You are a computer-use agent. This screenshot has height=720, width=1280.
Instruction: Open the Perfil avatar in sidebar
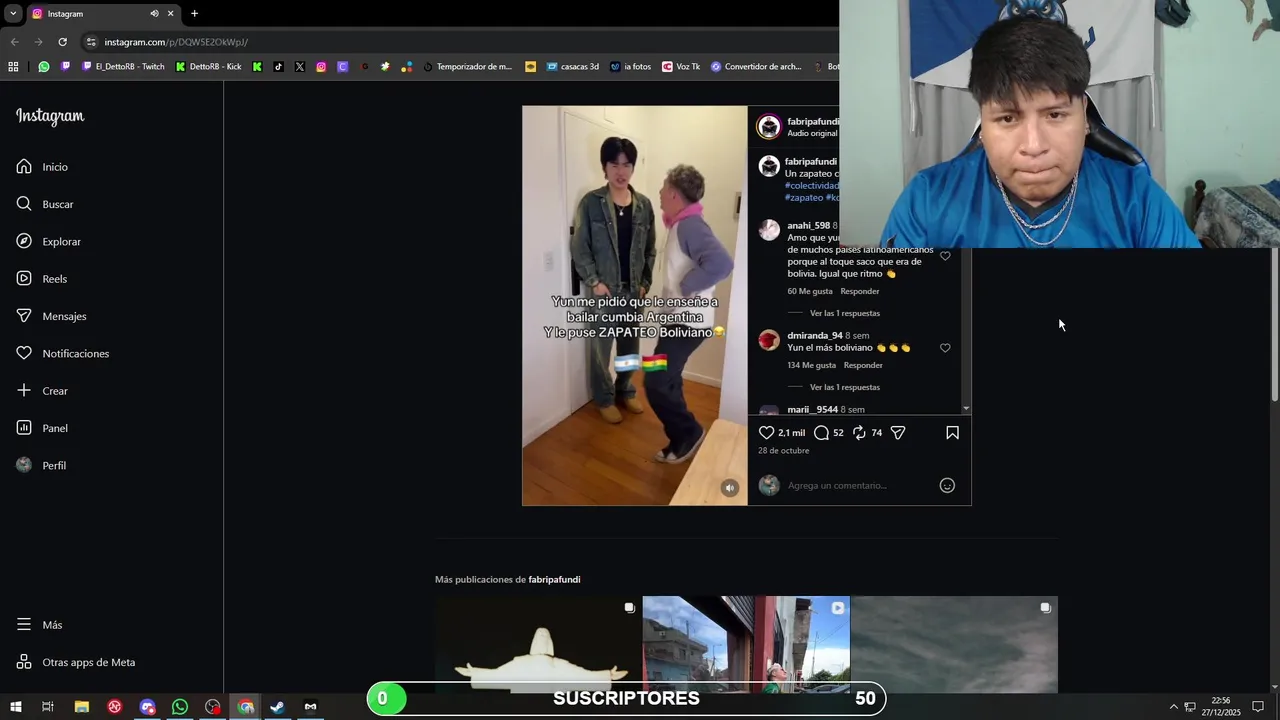[24, 465]
